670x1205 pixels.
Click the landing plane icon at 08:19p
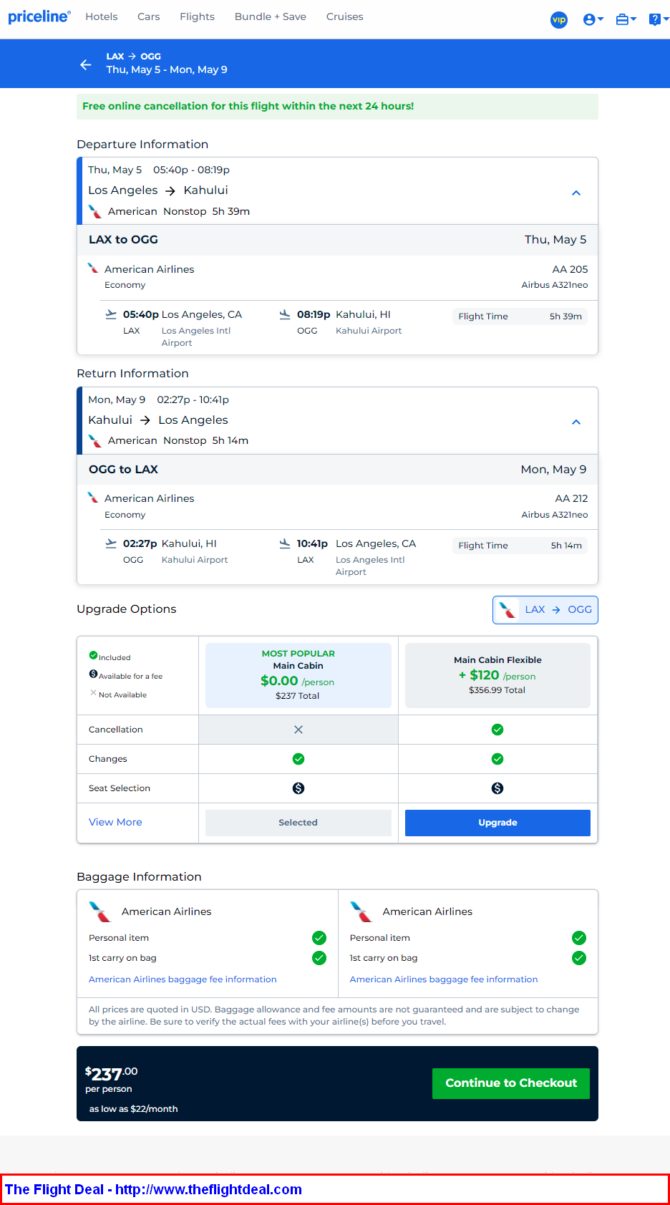tap(285, 314)
